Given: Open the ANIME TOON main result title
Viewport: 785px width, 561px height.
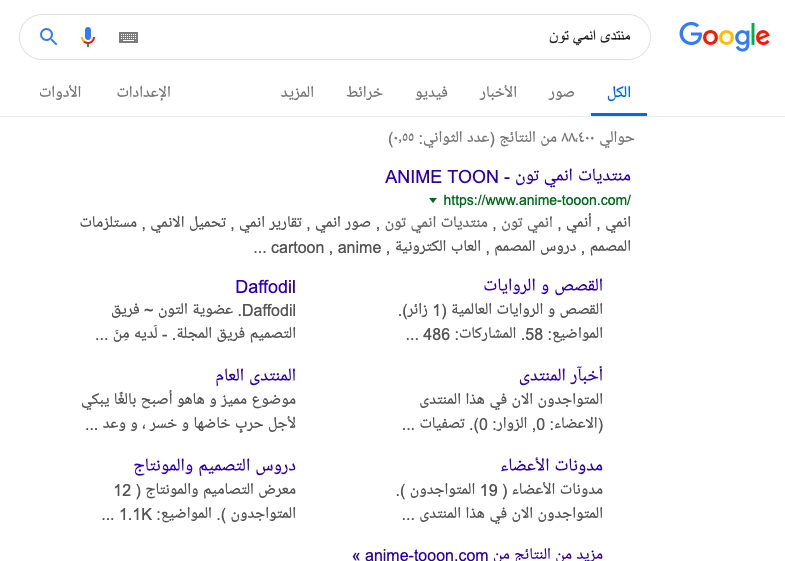Looking at the screenshot, I should tap(508, 177).
